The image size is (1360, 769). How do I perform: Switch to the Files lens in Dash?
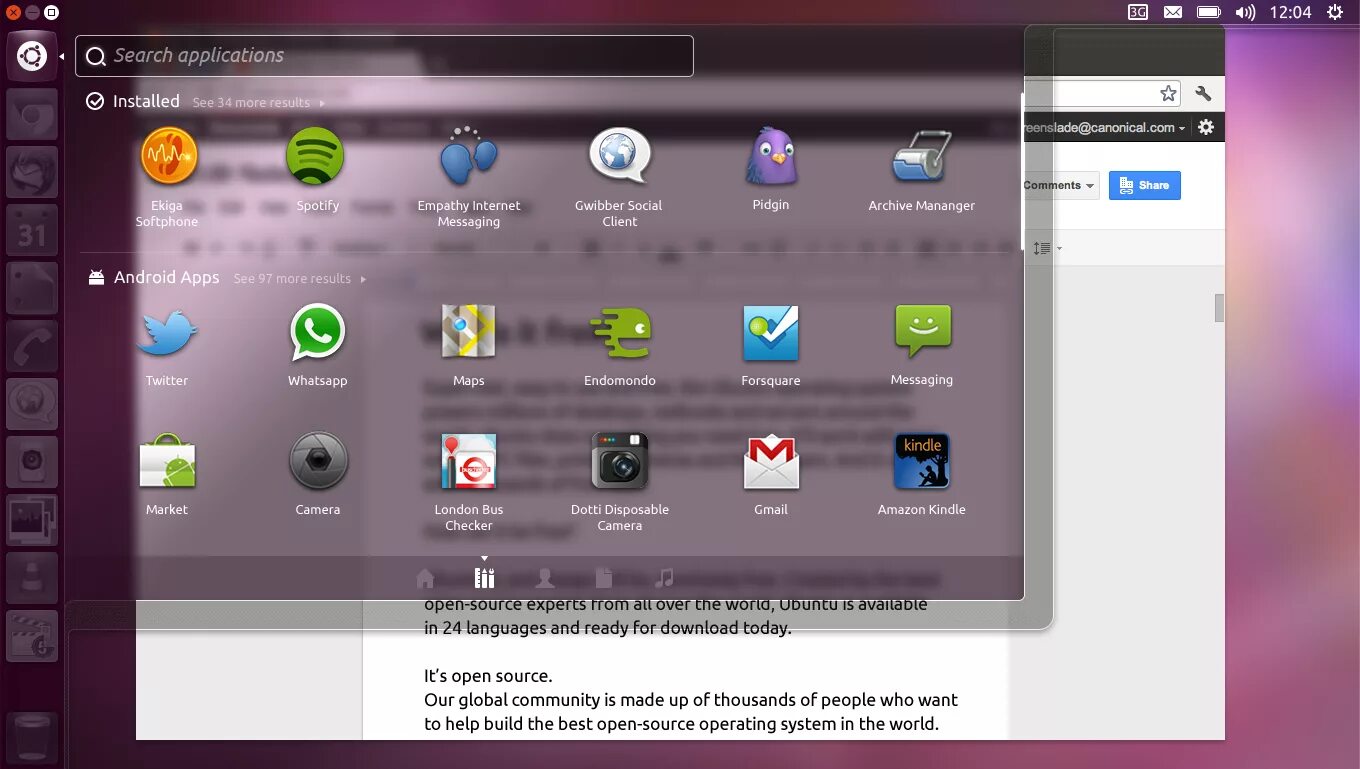(x=604, y=578)
